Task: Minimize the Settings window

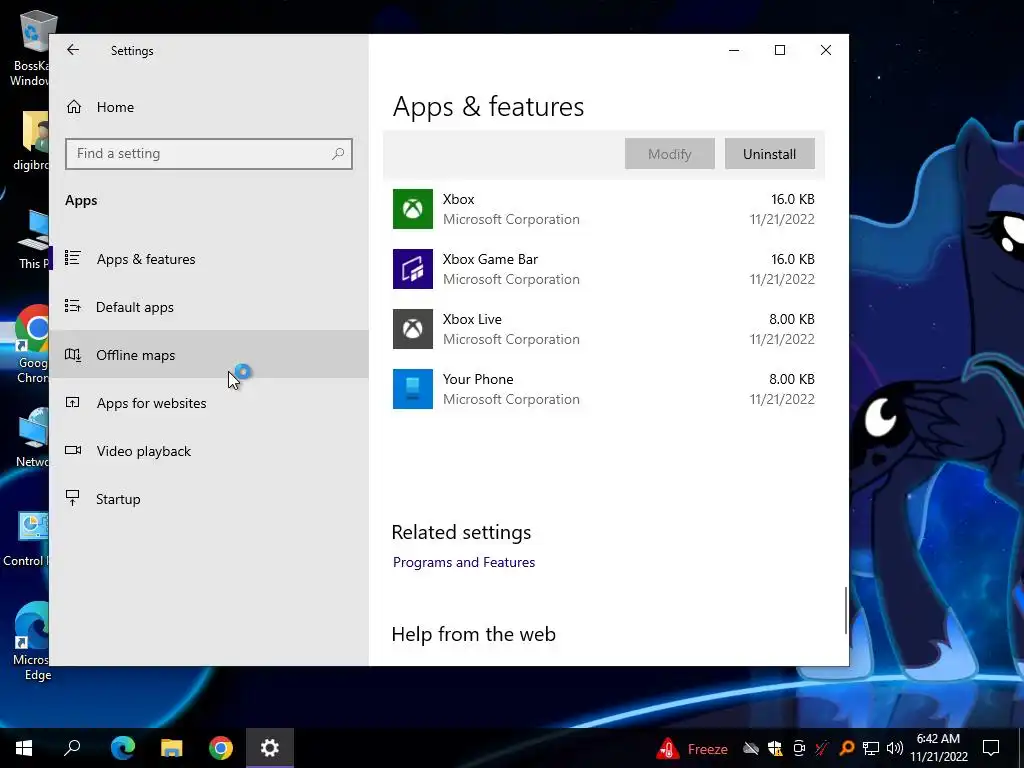Action: pyautogui.click(x=734, y=50)
